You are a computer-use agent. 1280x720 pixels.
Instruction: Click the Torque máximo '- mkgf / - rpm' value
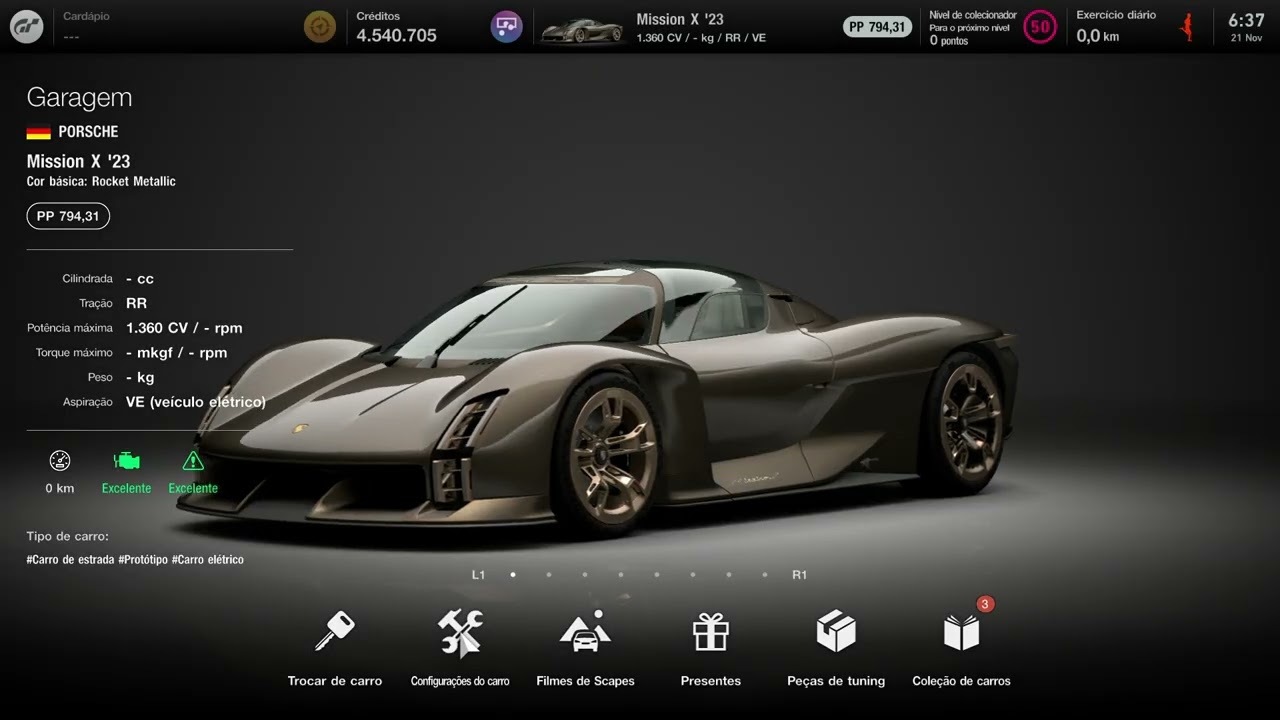pos(176,353)
